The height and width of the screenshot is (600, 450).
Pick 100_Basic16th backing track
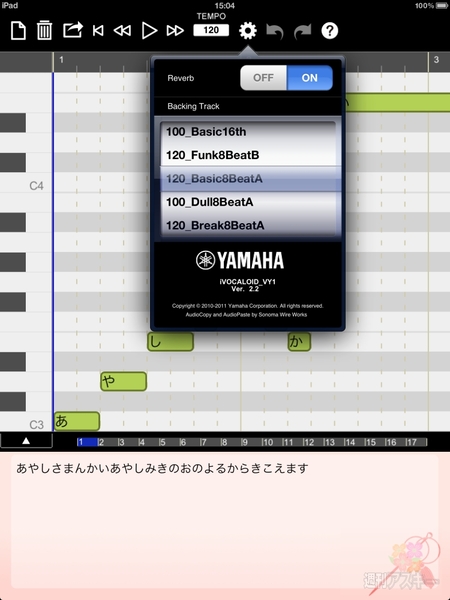click(248, 132)
